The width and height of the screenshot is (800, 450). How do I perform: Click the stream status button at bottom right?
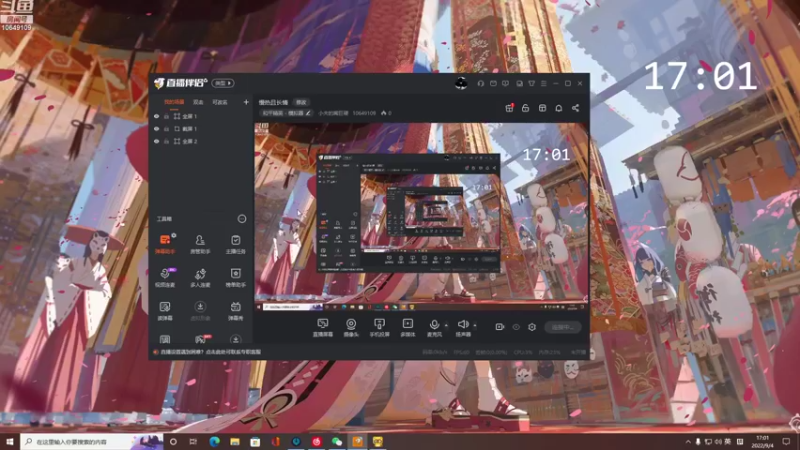(x=563, y=327)
